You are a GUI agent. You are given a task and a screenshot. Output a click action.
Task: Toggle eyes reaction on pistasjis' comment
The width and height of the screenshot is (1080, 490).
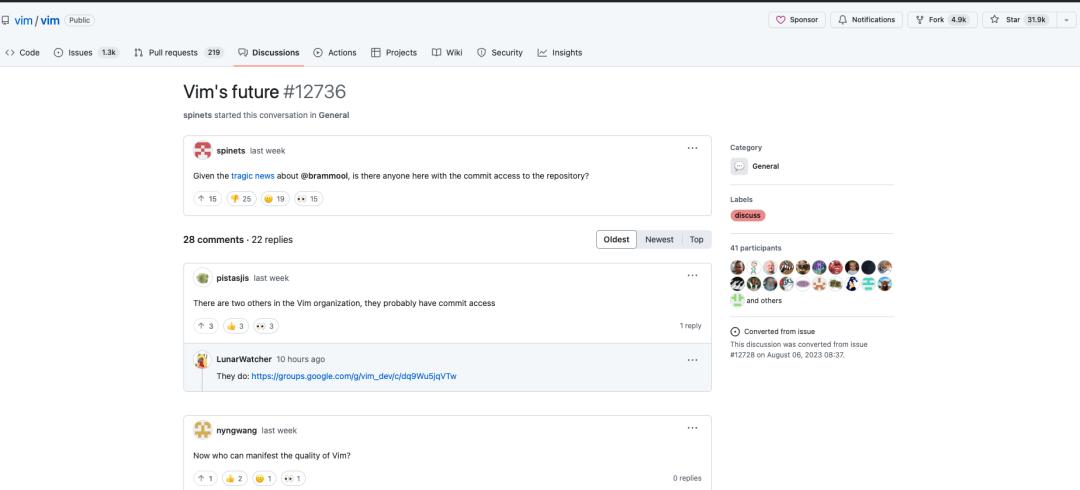pos(266,326)
